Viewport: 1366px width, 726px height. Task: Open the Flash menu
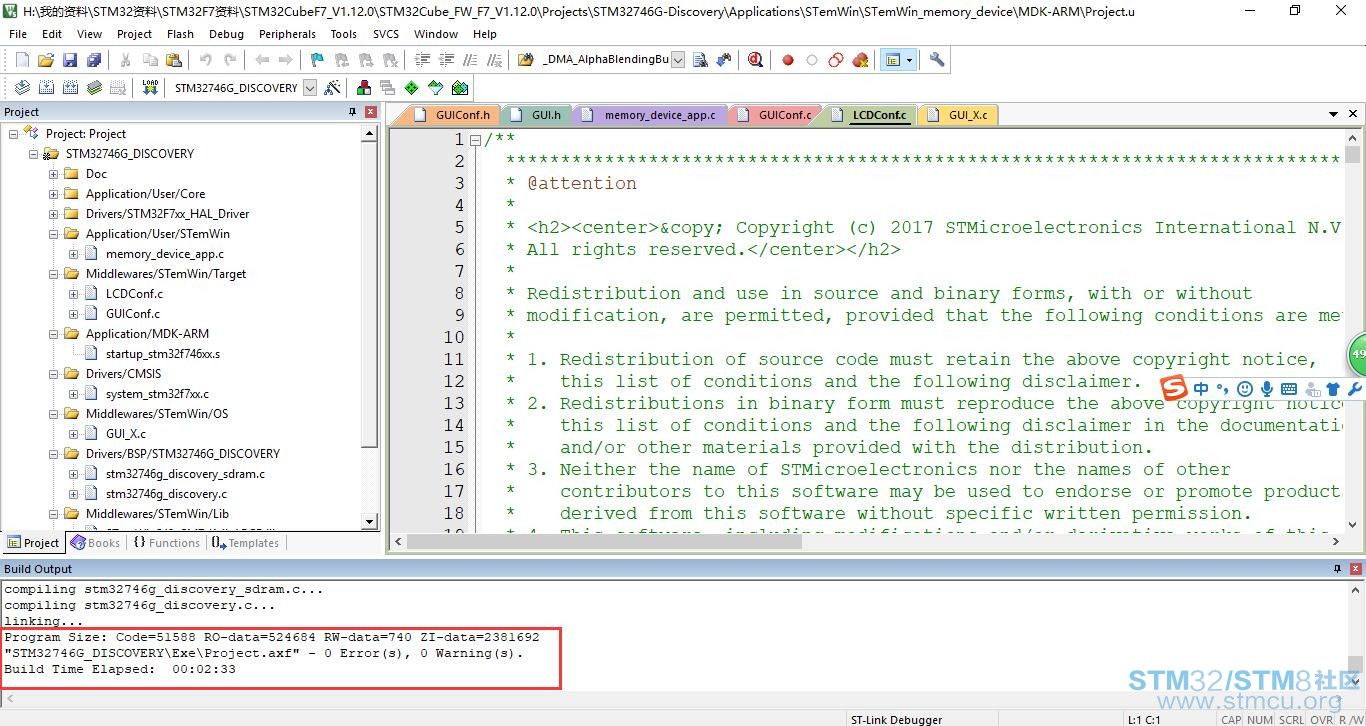tap(181, 34)
